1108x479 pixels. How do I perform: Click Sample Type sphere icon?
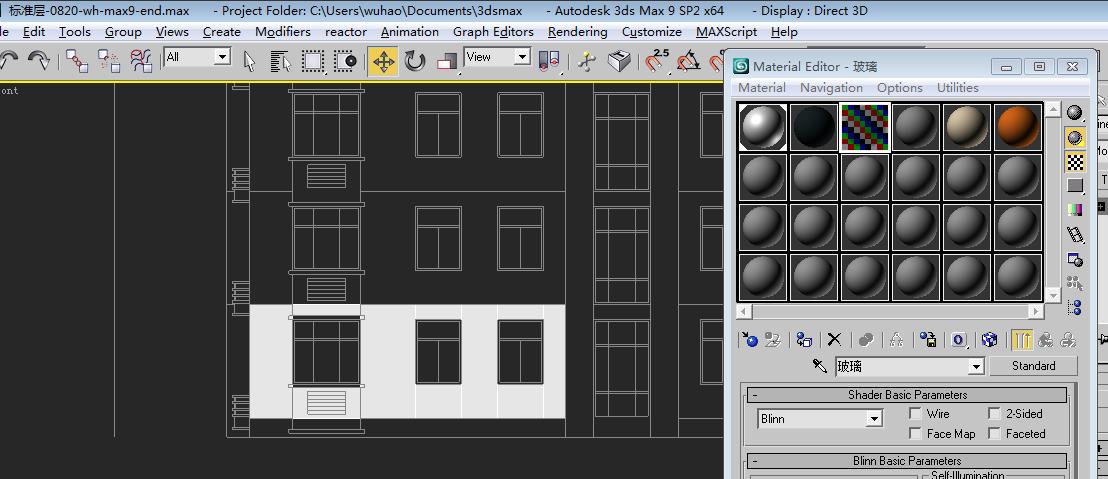pyautogui.click(x=1075, y=113)
